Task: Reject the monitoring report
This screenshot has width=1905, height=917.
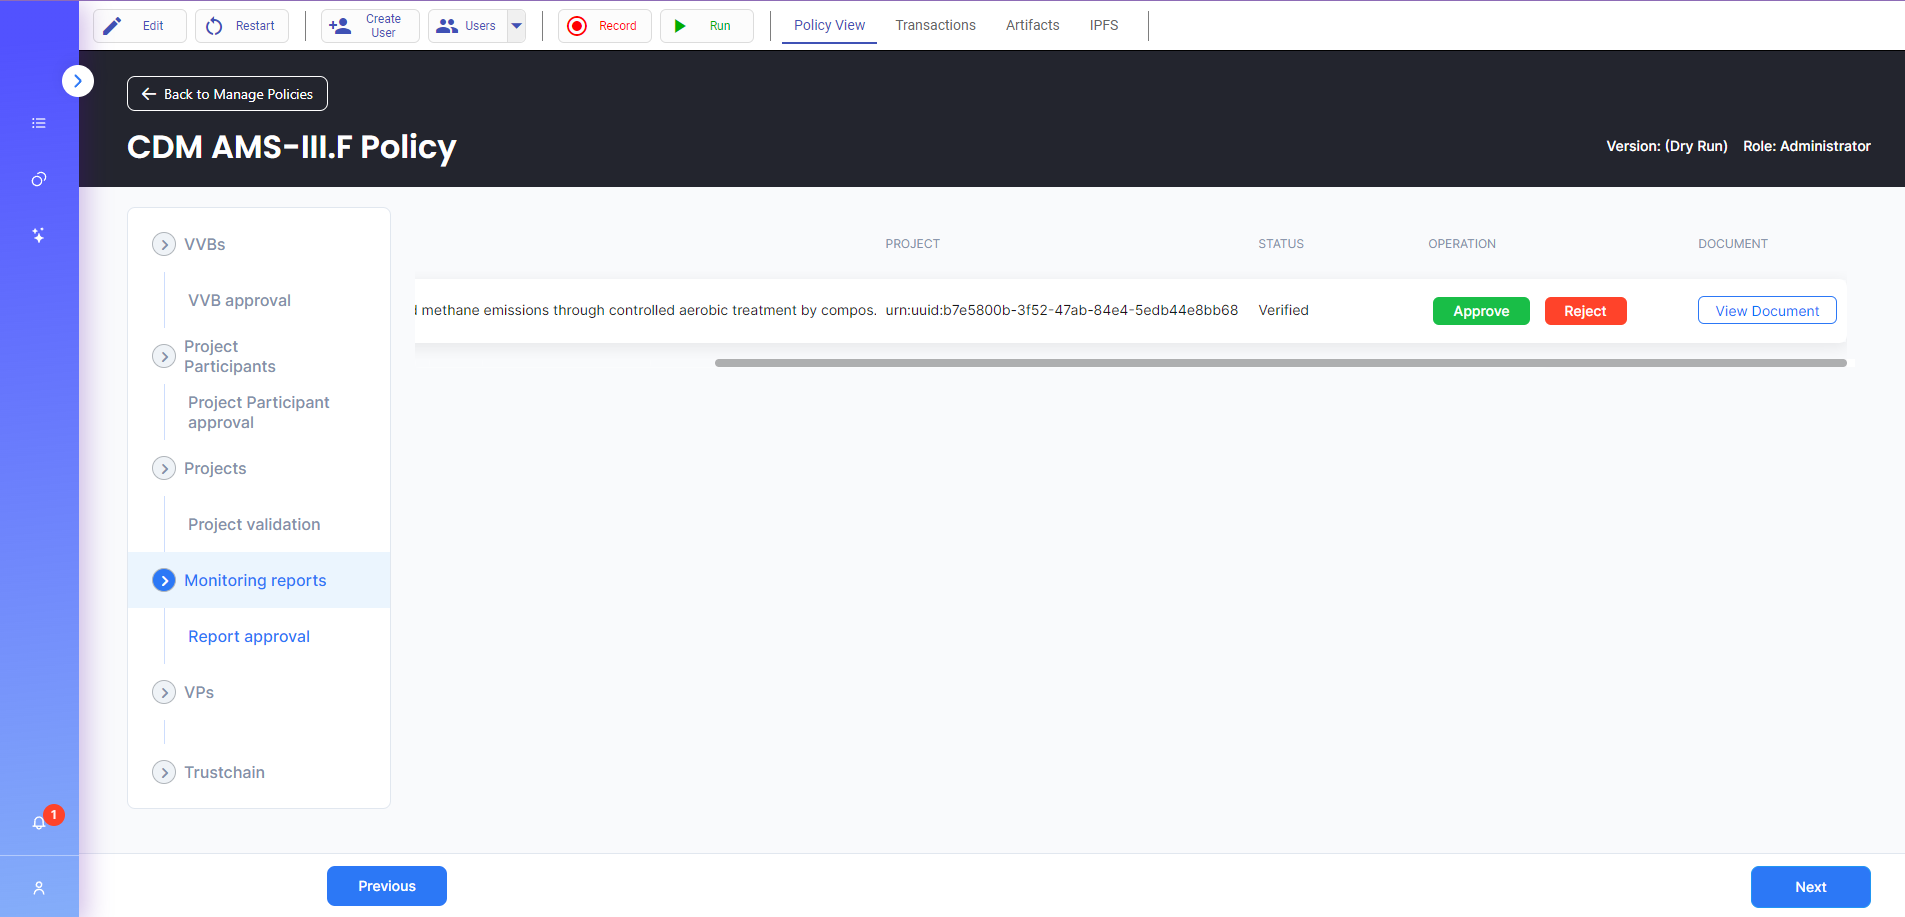Action: tap(1585, 311)
